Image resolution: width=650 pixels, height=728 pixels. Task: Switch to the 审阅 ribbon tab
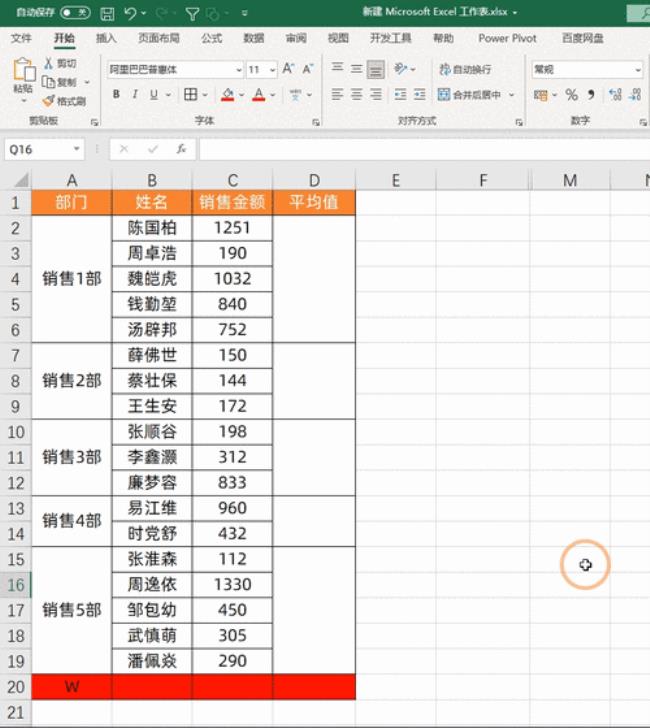coord(296,38)
